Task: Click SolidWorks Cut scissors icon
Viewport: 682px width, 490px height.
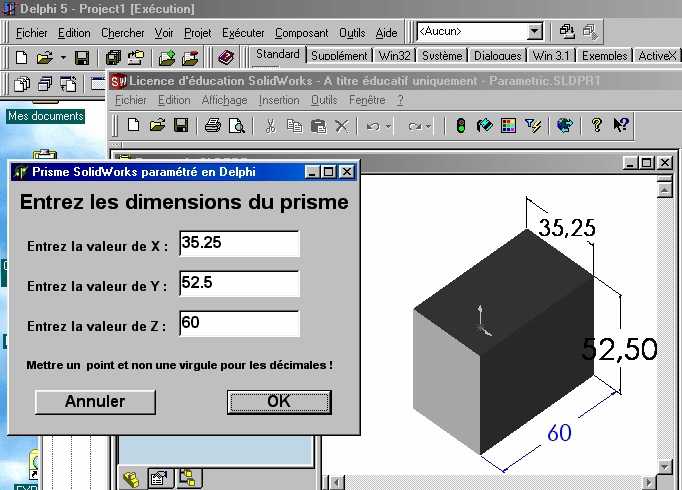Action: pos(271,126)
